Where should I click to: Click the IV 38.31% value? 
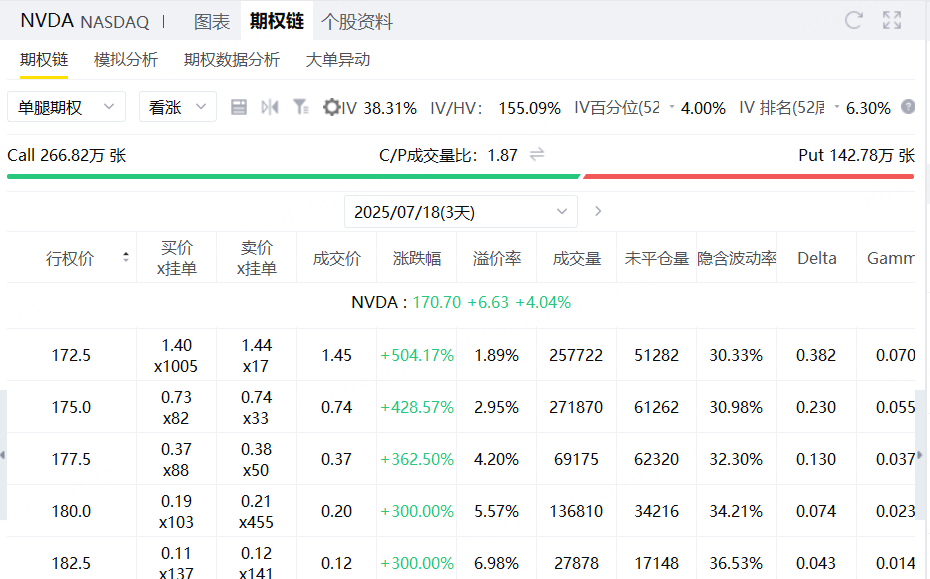pos(380,108)
